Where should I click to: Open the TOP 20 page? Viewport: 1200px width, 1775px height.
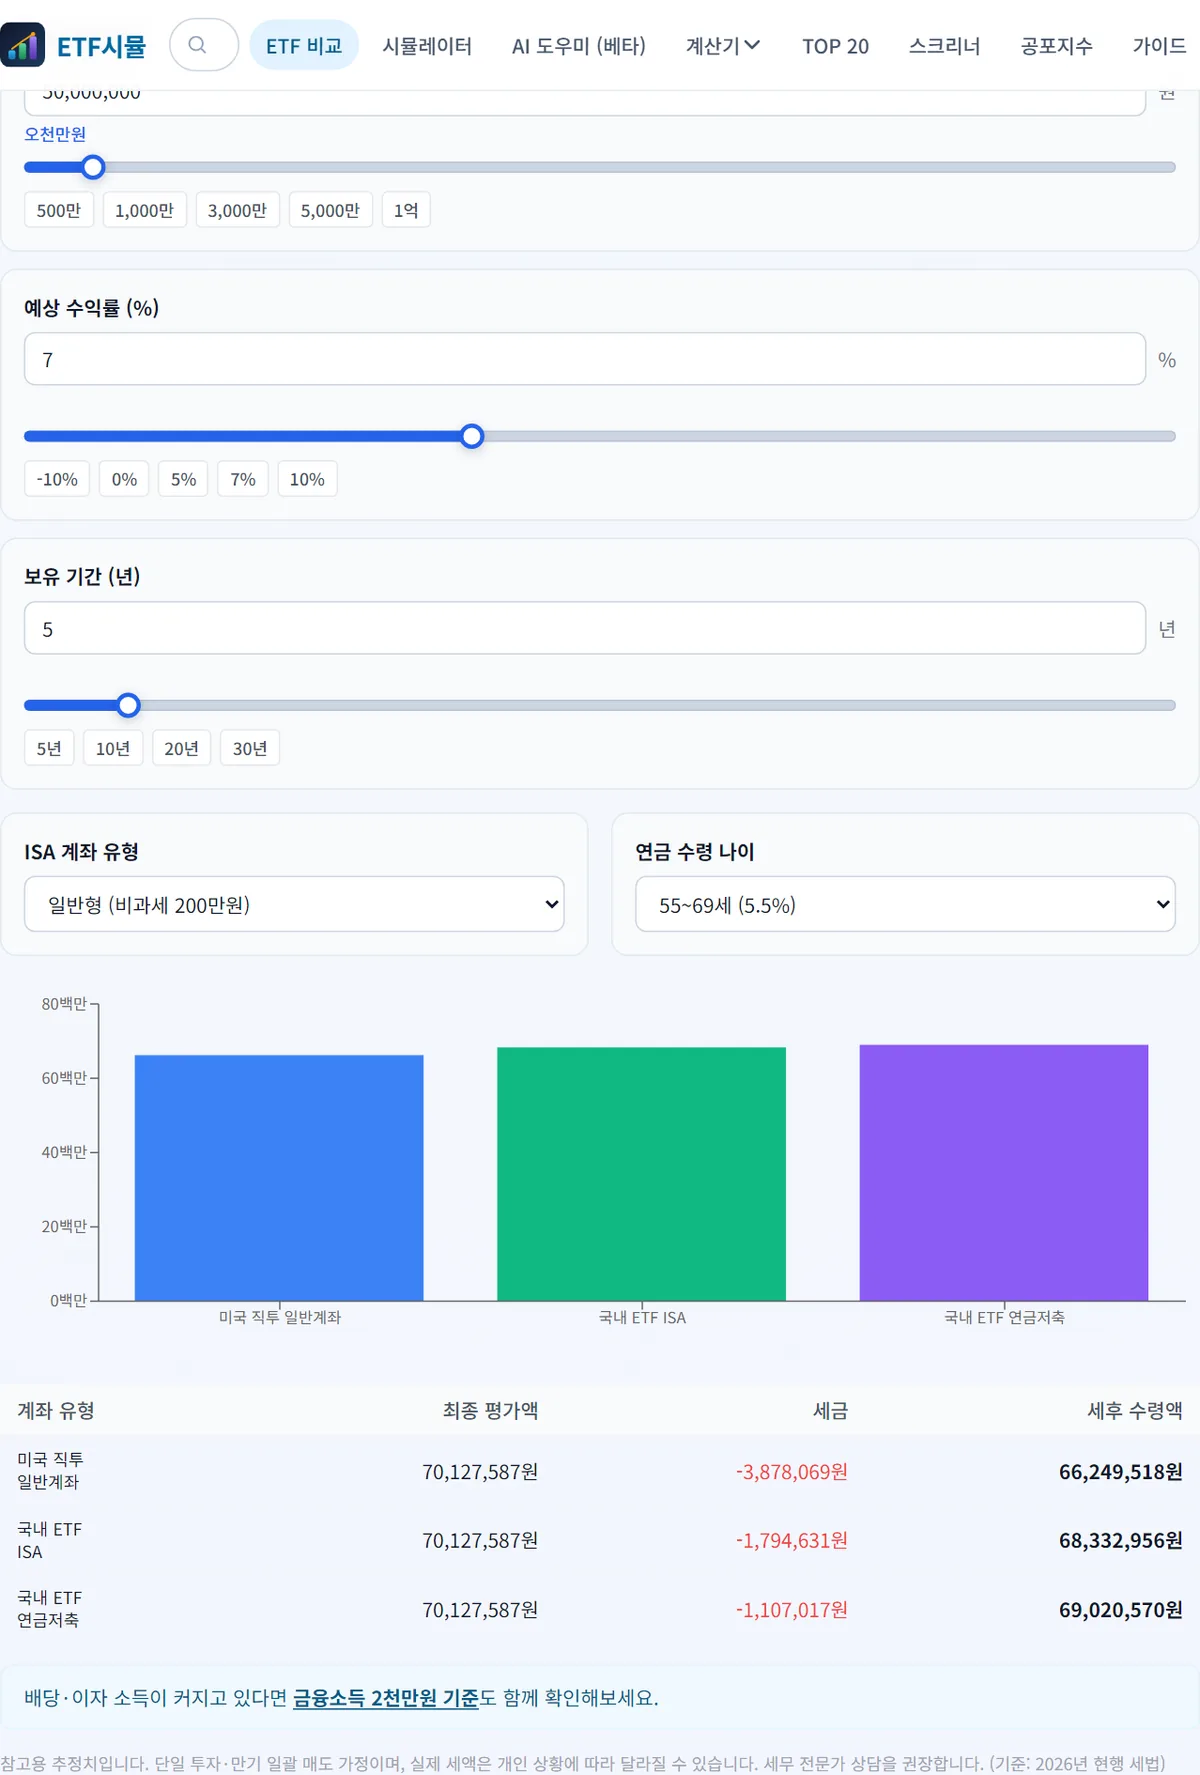(x=835, y=46)
